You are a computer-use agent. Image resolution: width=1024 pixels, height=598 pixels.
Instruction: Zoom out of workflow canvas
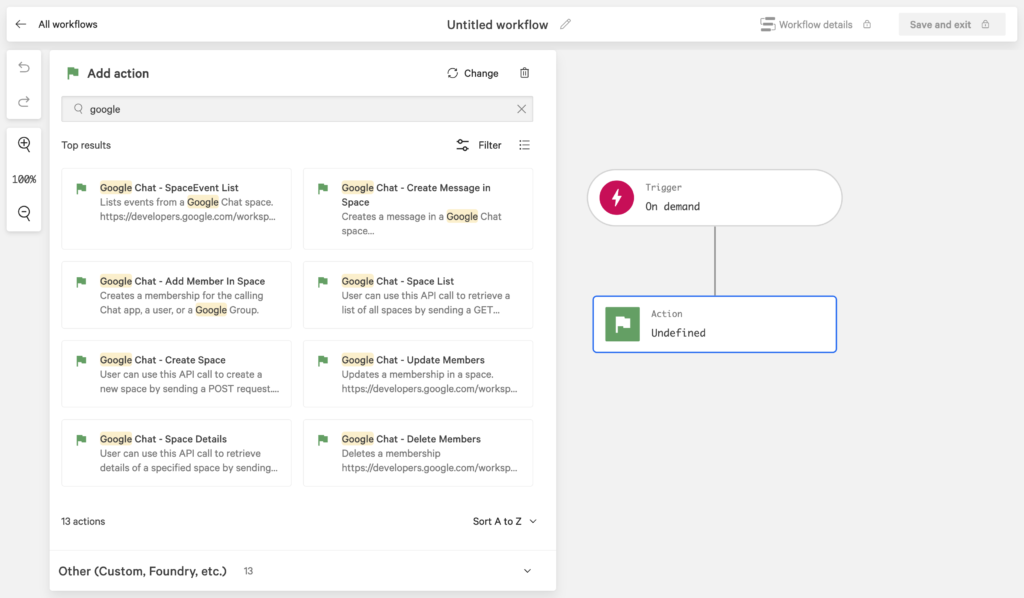[24, 213]
